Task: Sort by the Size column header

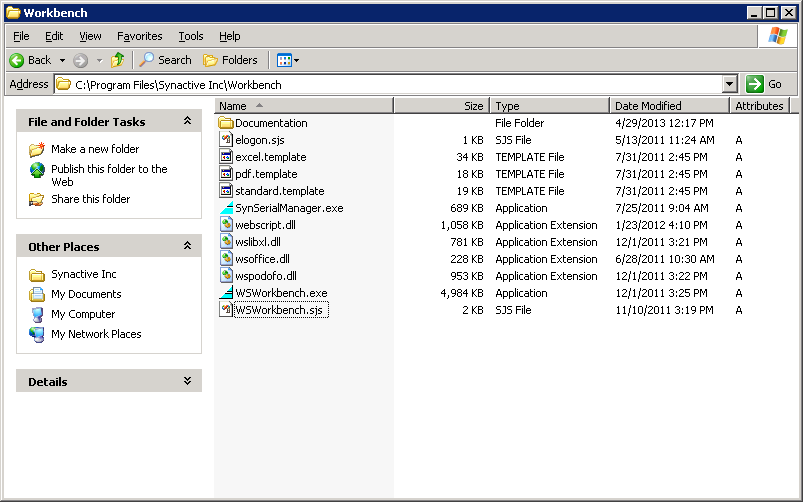Action: (442, 106)
